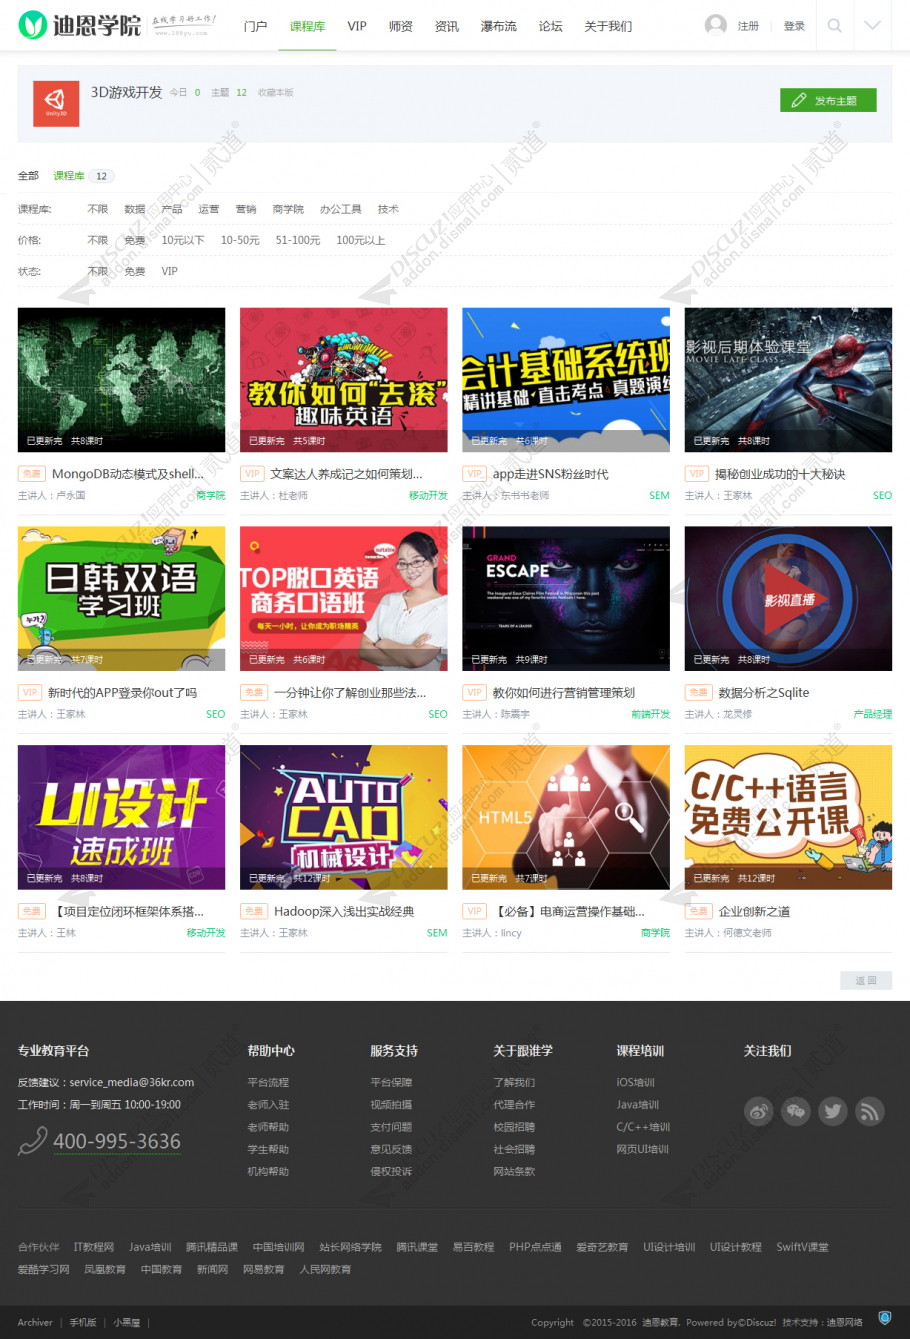Click the 登录 login link
This screenshot has height=1339, width=910.
click(794, 26)
